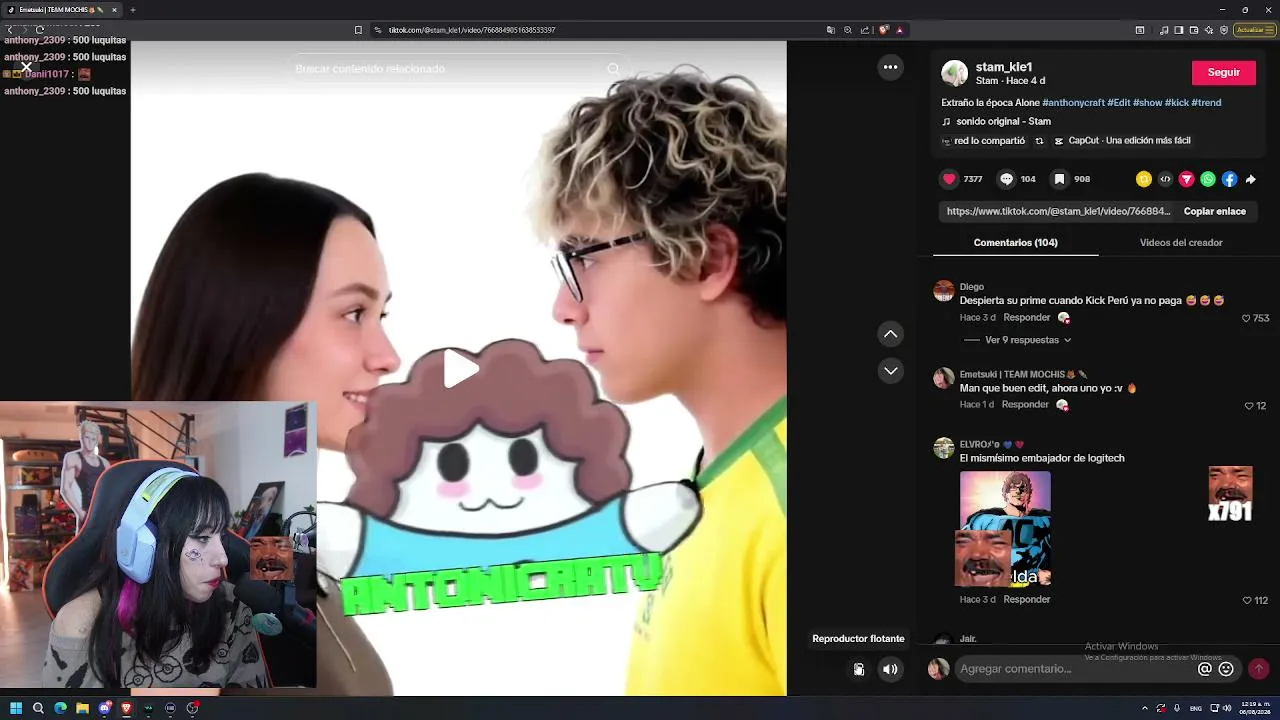Click the video link text field
This screenshot has width=1280, height=720.
click(1058, 212)
